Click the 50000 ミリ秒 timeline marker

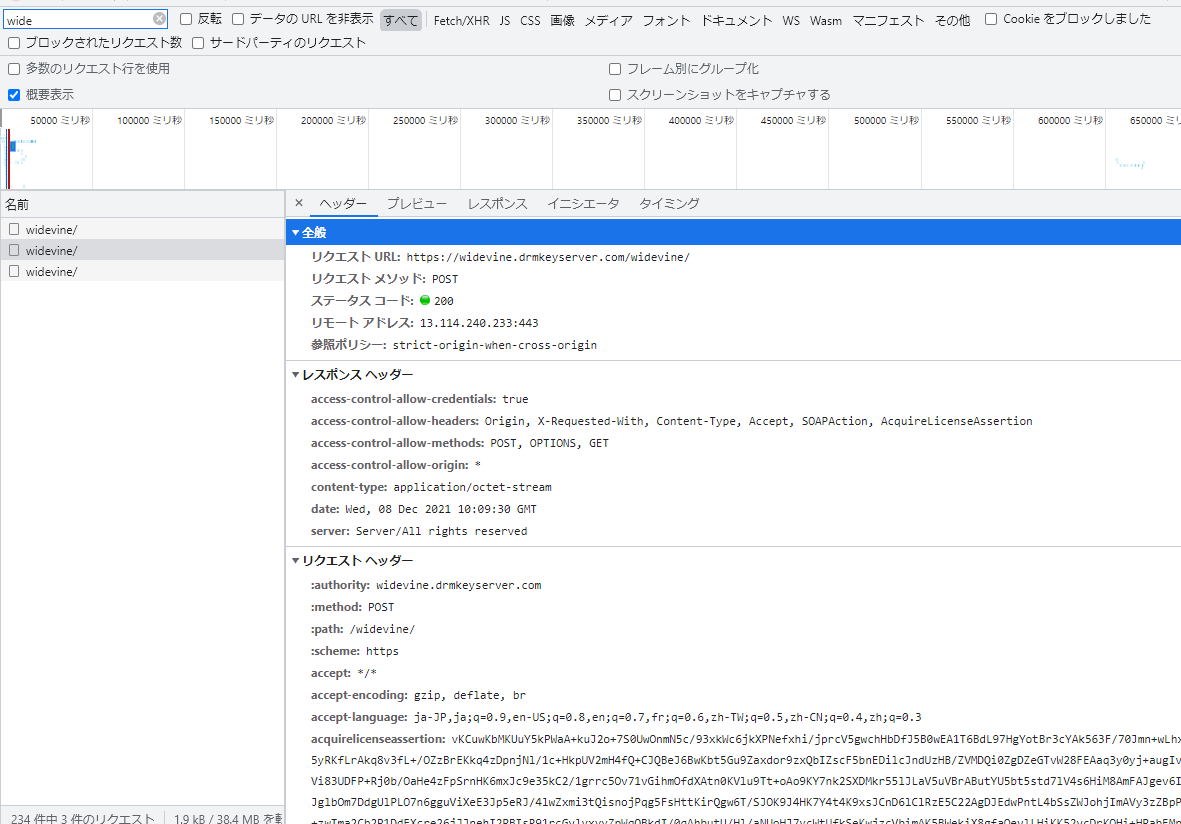[x=60, y=121]
